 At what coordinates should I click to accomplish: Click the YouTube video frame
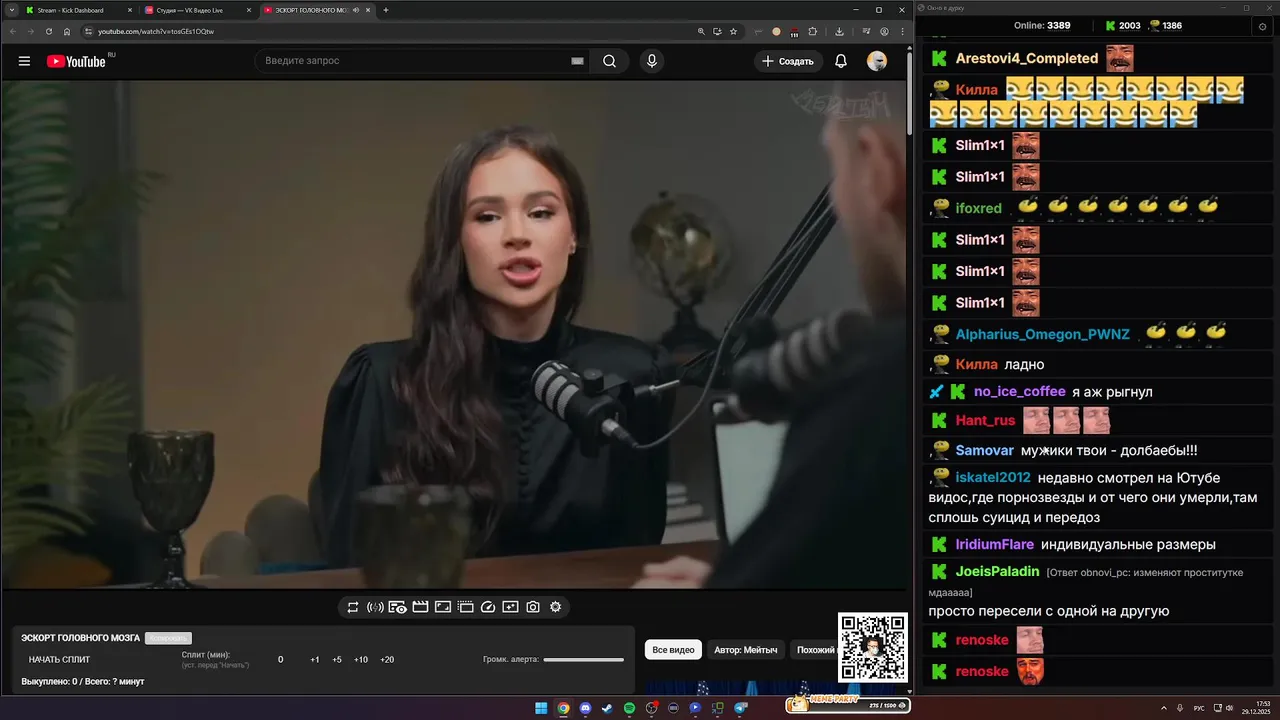coord(453,335)
